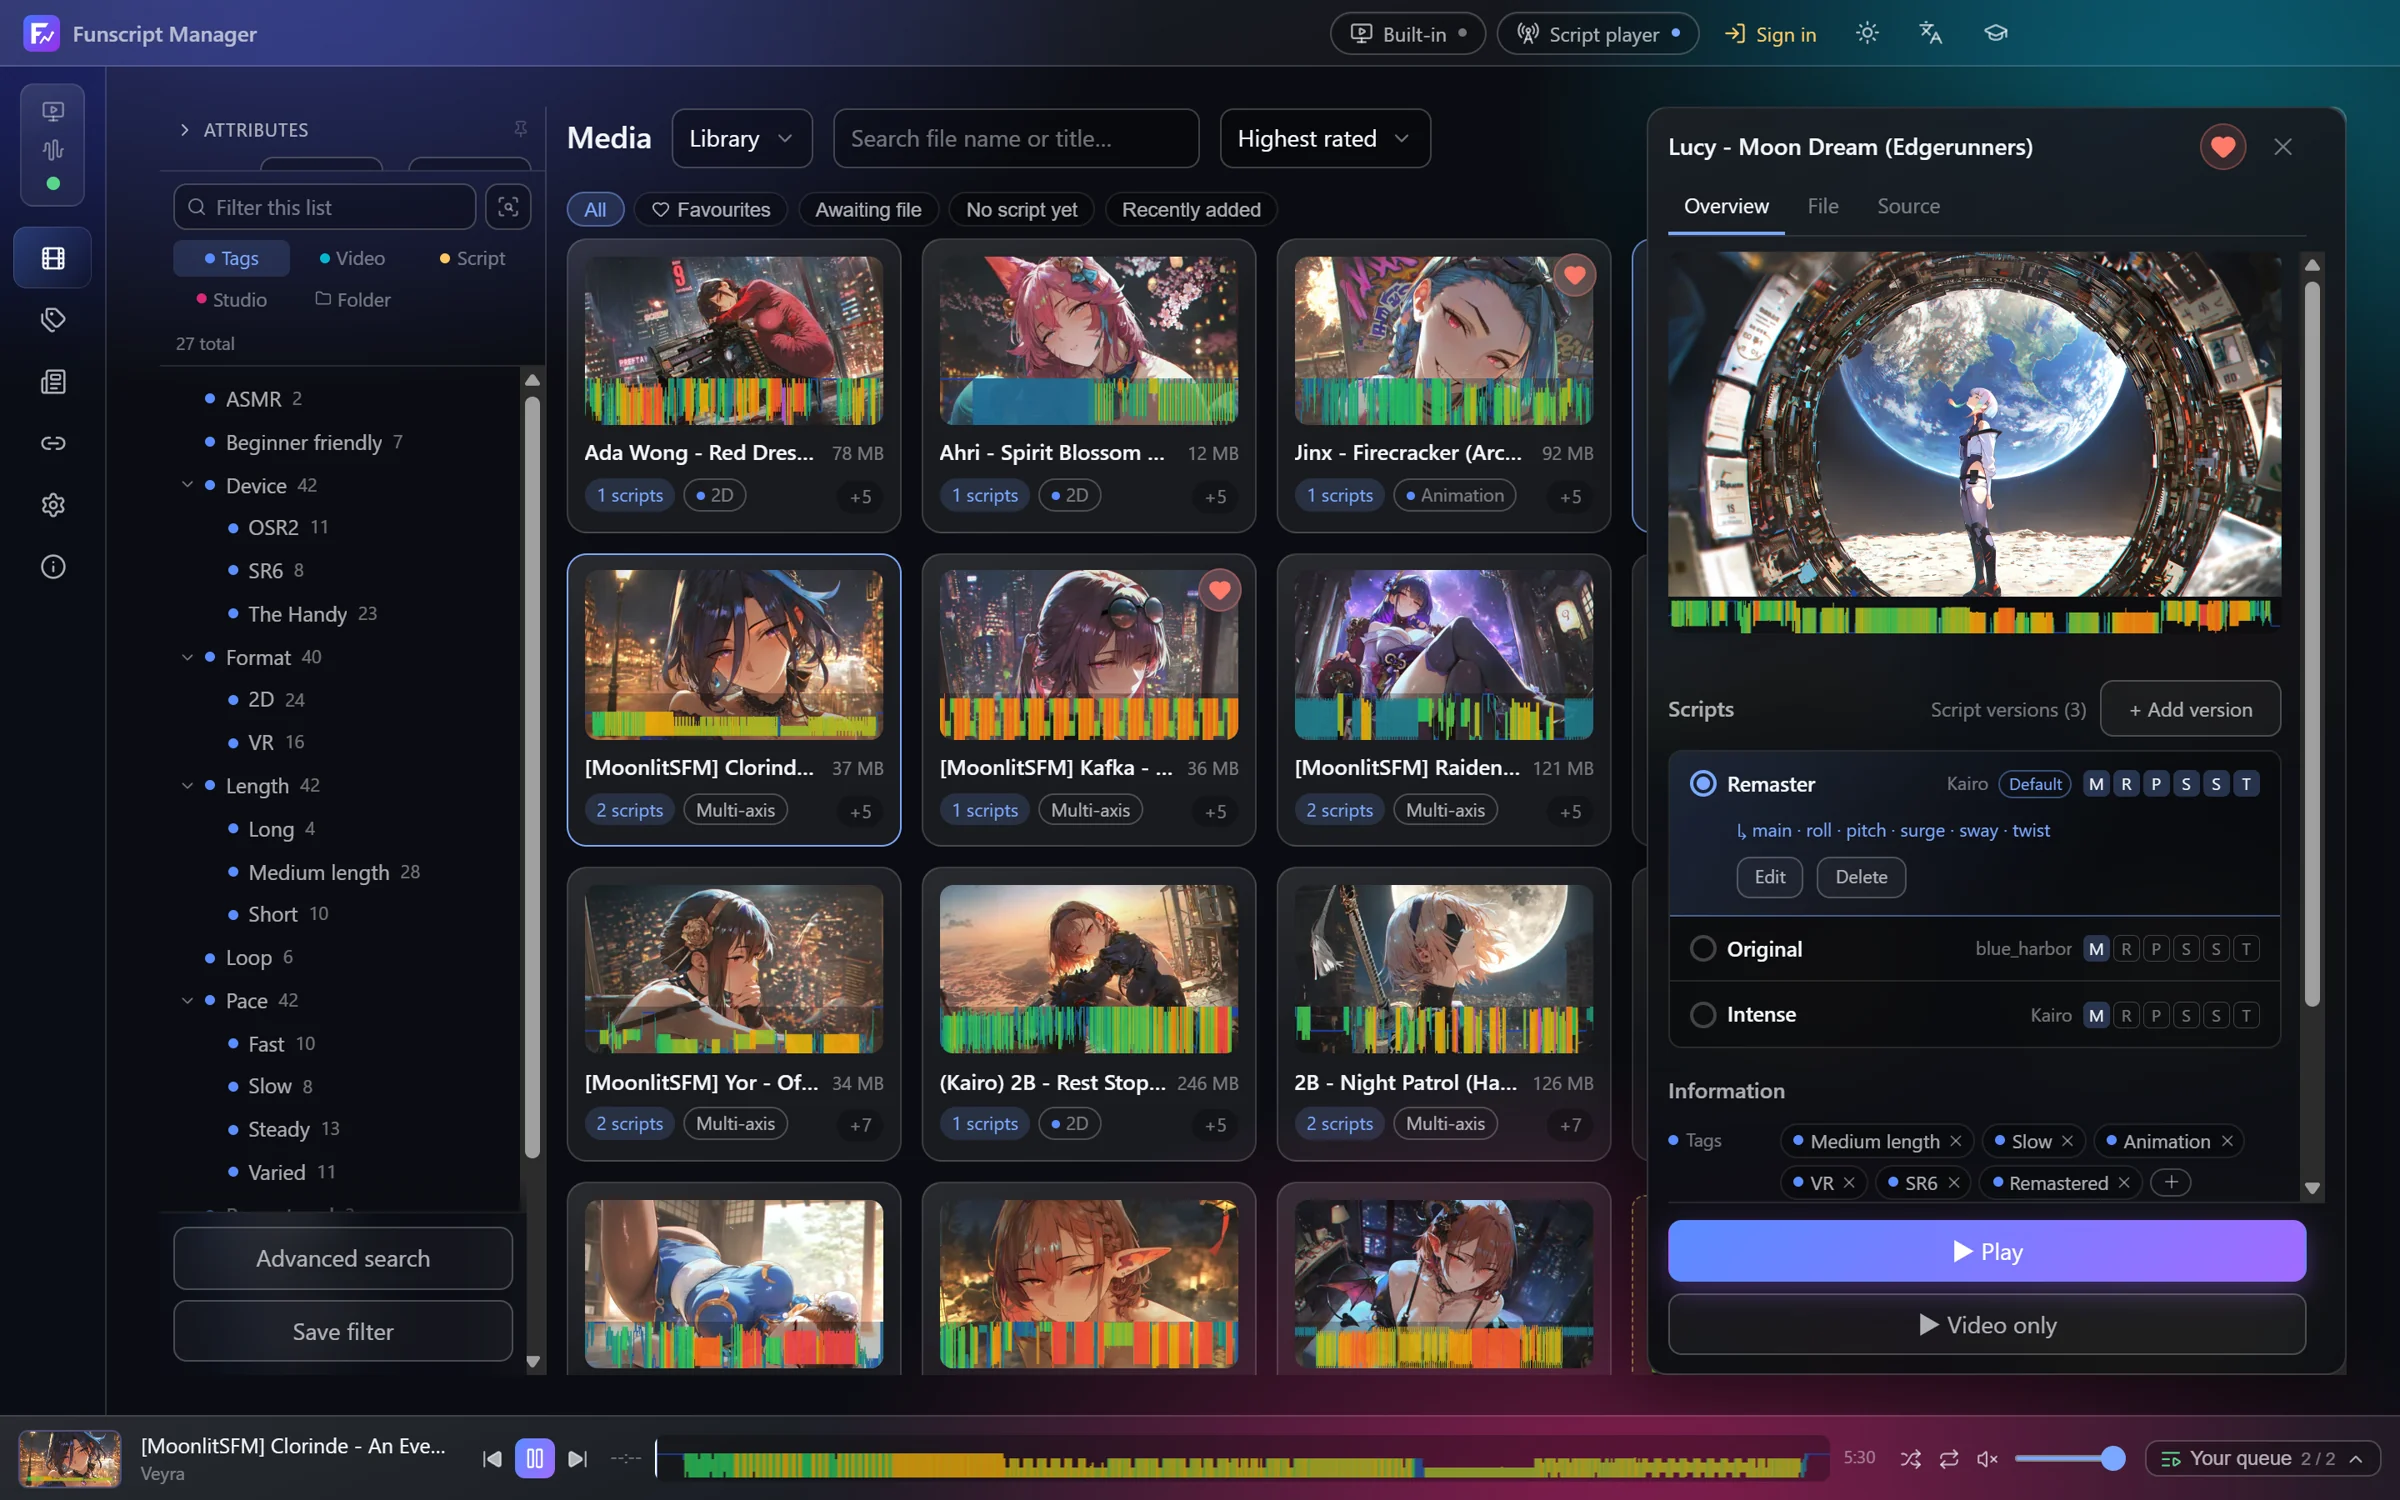Toggle favourite heart on Jinx card
The width and height of the screenshot is (2400, 1500).
click(x=1574, y=275)
